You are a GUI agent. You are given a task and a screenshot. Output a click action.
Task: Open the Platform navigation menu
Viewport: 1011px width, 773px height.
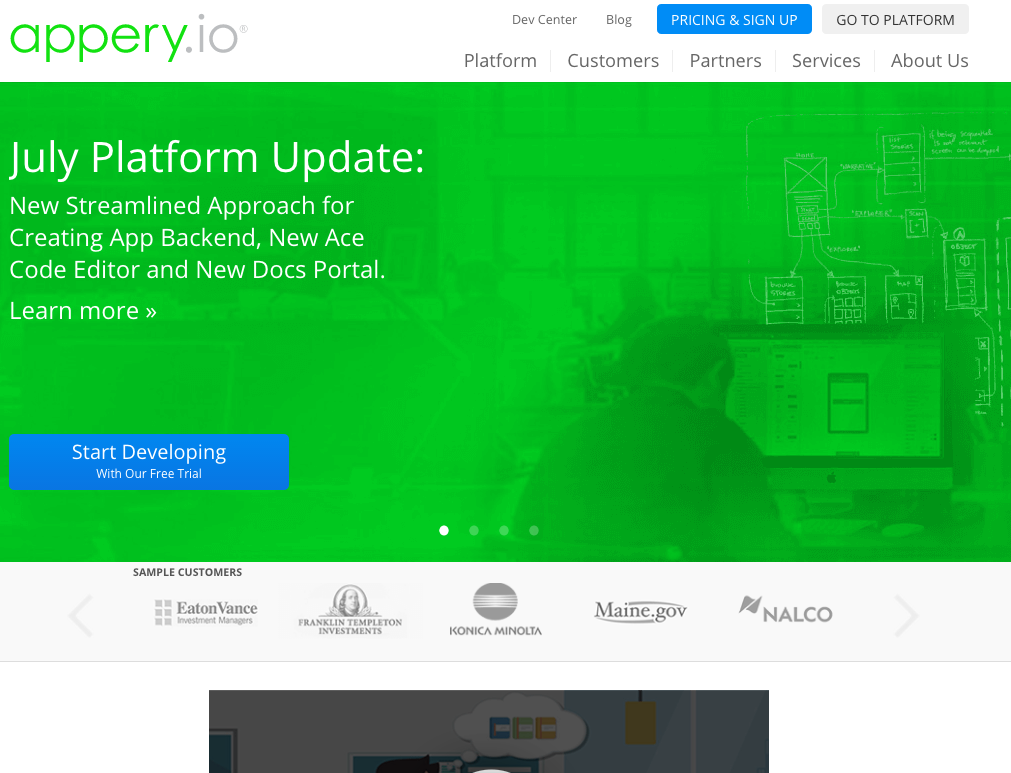500,61
